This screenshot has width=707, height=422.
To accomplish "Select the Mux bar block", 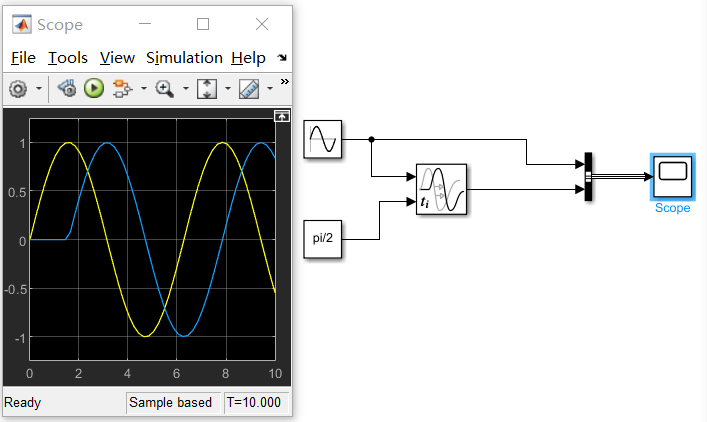I will pyautogui.click(x=588, y=177).
